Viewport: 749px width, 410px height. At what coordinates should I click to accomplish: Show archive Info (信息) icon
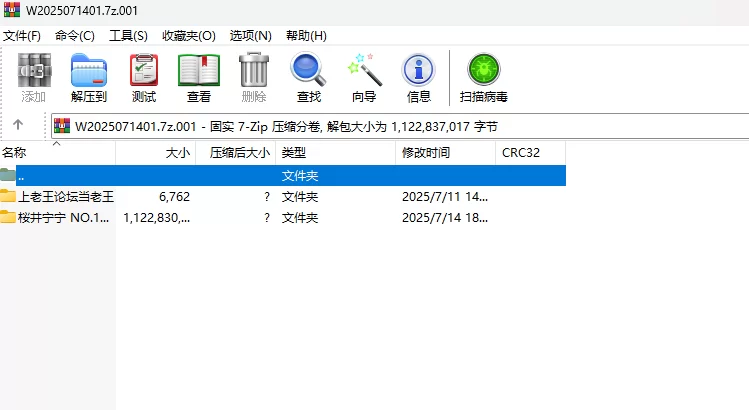click(x=418, y=70)
